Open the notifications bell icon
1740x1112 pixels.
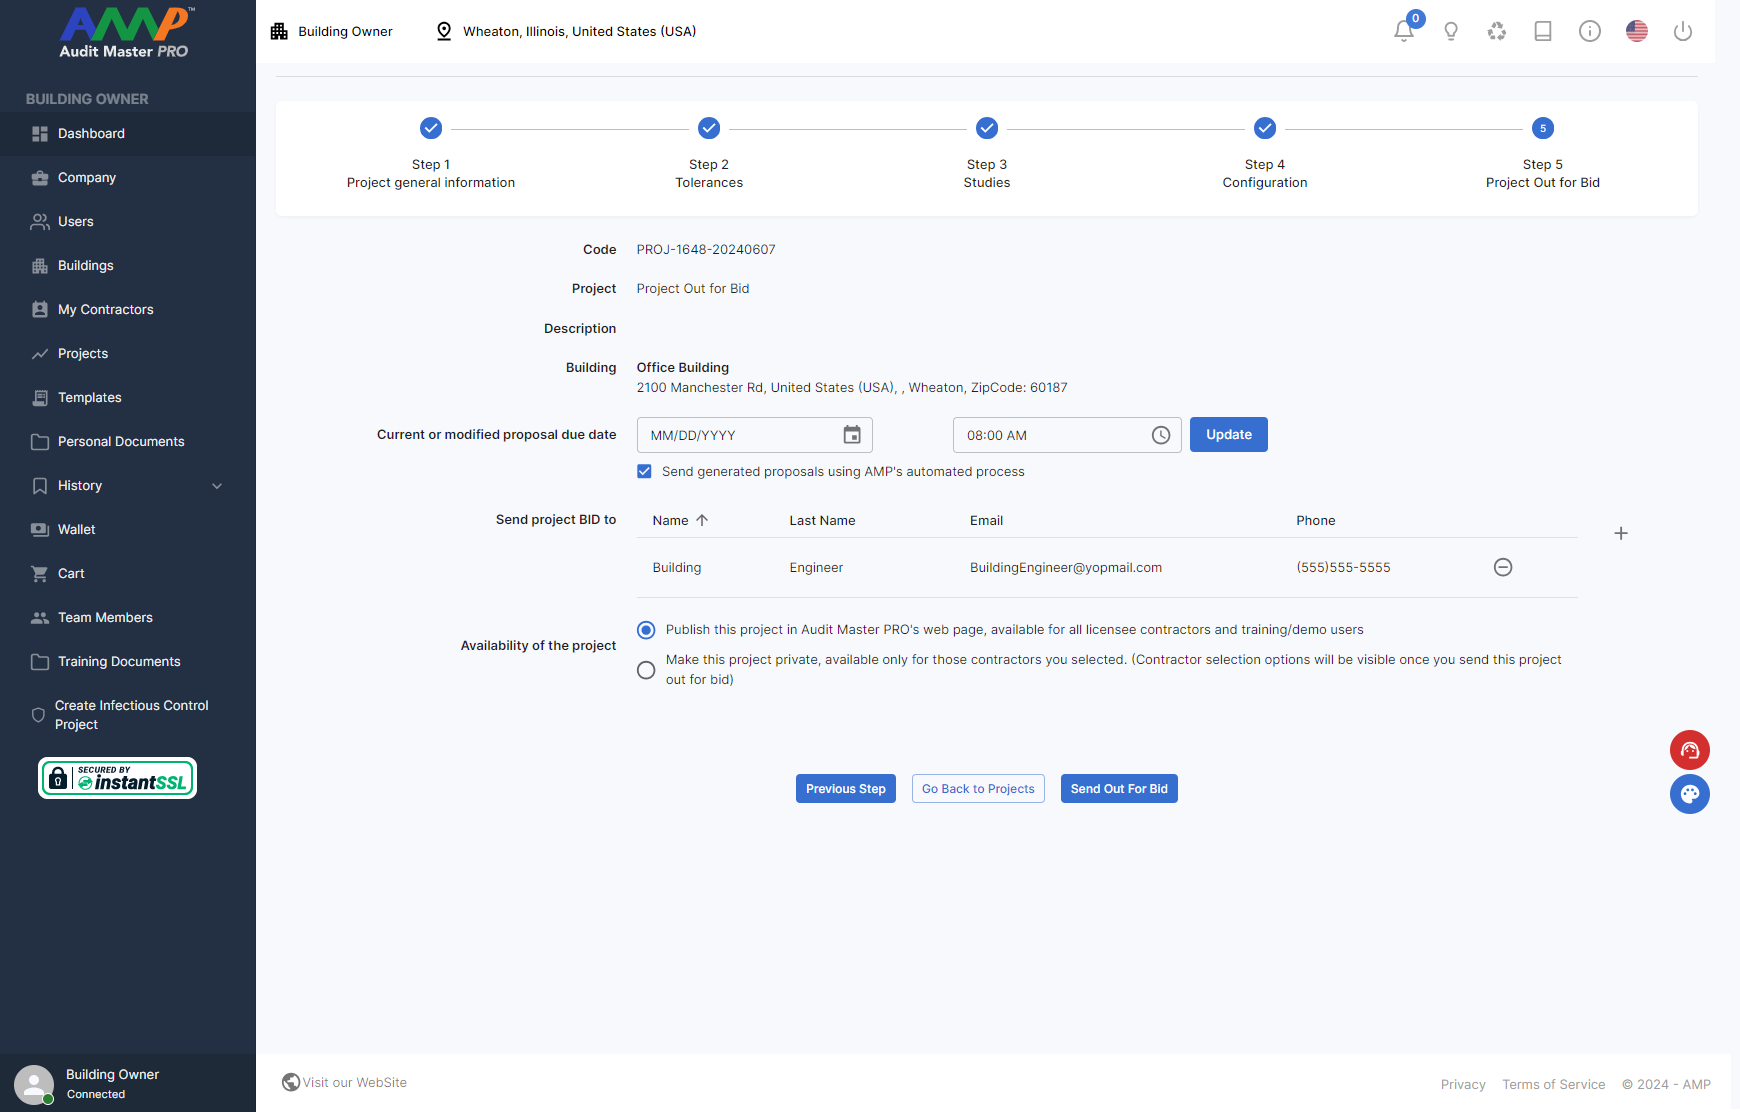point(1403,31)
